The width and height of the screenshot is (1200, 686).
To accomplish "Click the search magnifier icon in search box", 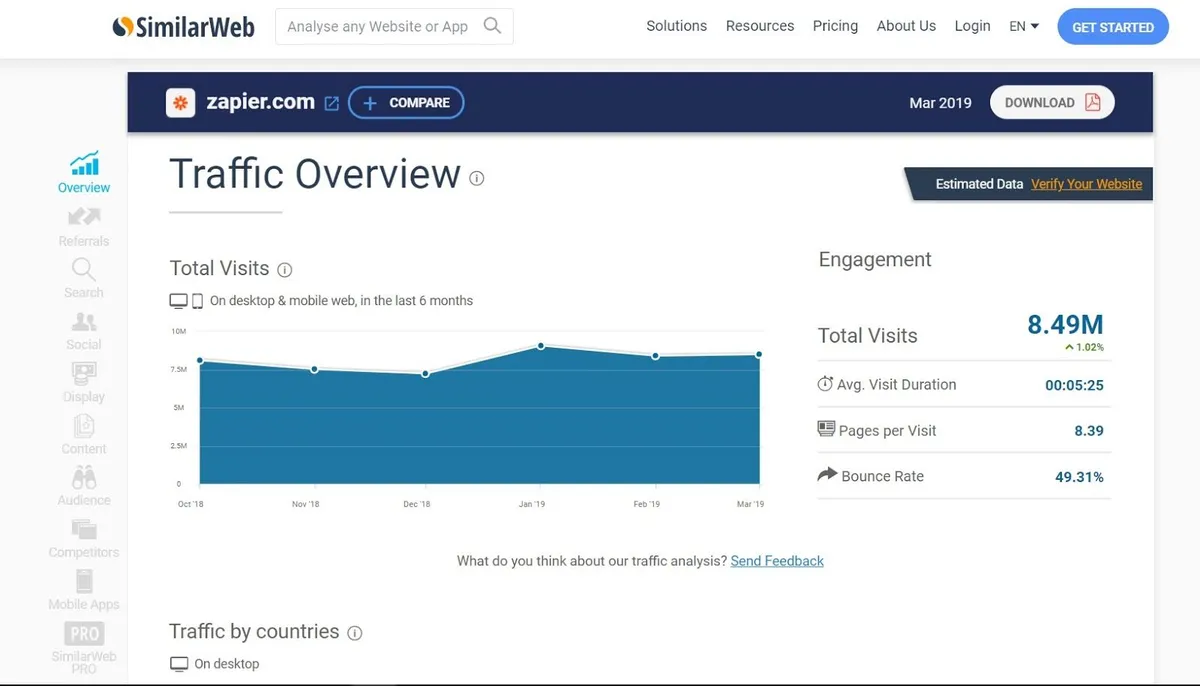I will point(492,26).
